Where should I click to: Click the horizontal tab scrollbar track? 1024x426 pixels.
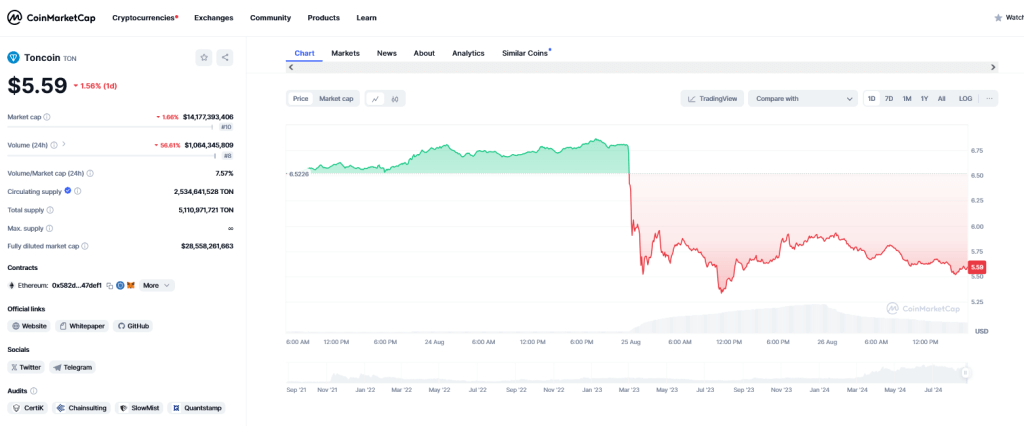pos(642,67)
